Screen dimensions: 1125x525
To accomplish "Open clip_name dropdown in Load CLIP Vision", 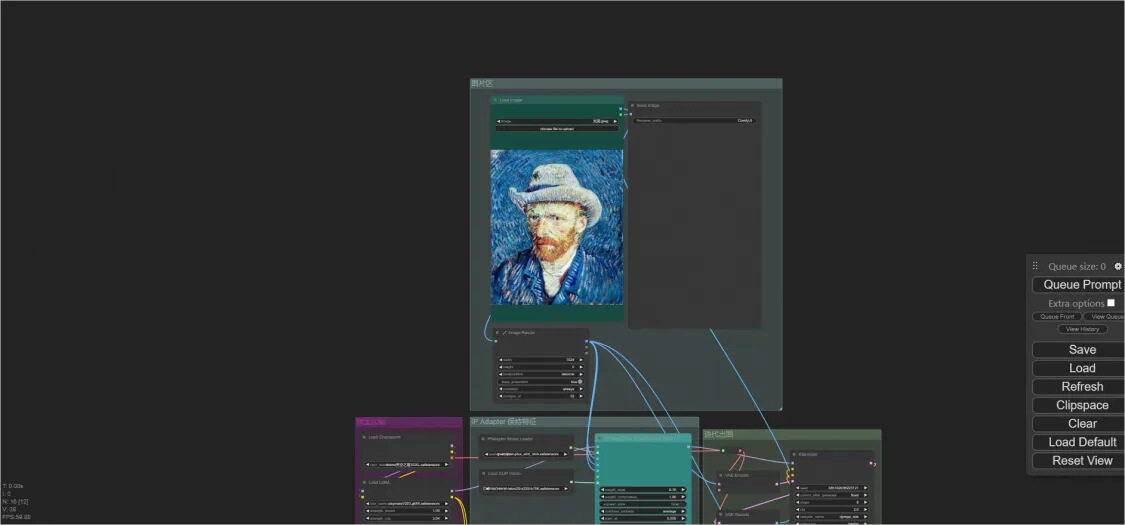I will click(x=526, y=488).
